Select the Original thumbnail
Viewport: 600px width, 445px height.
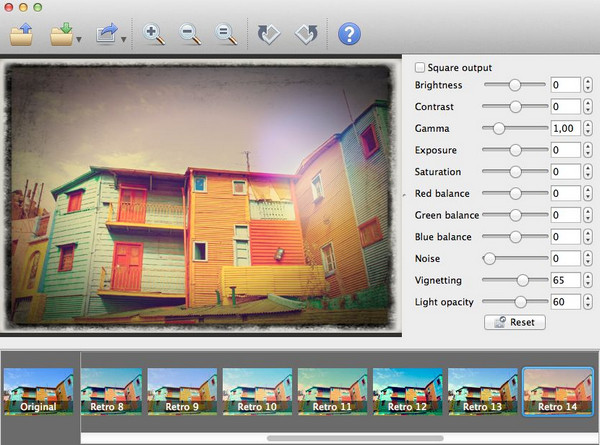39,391
